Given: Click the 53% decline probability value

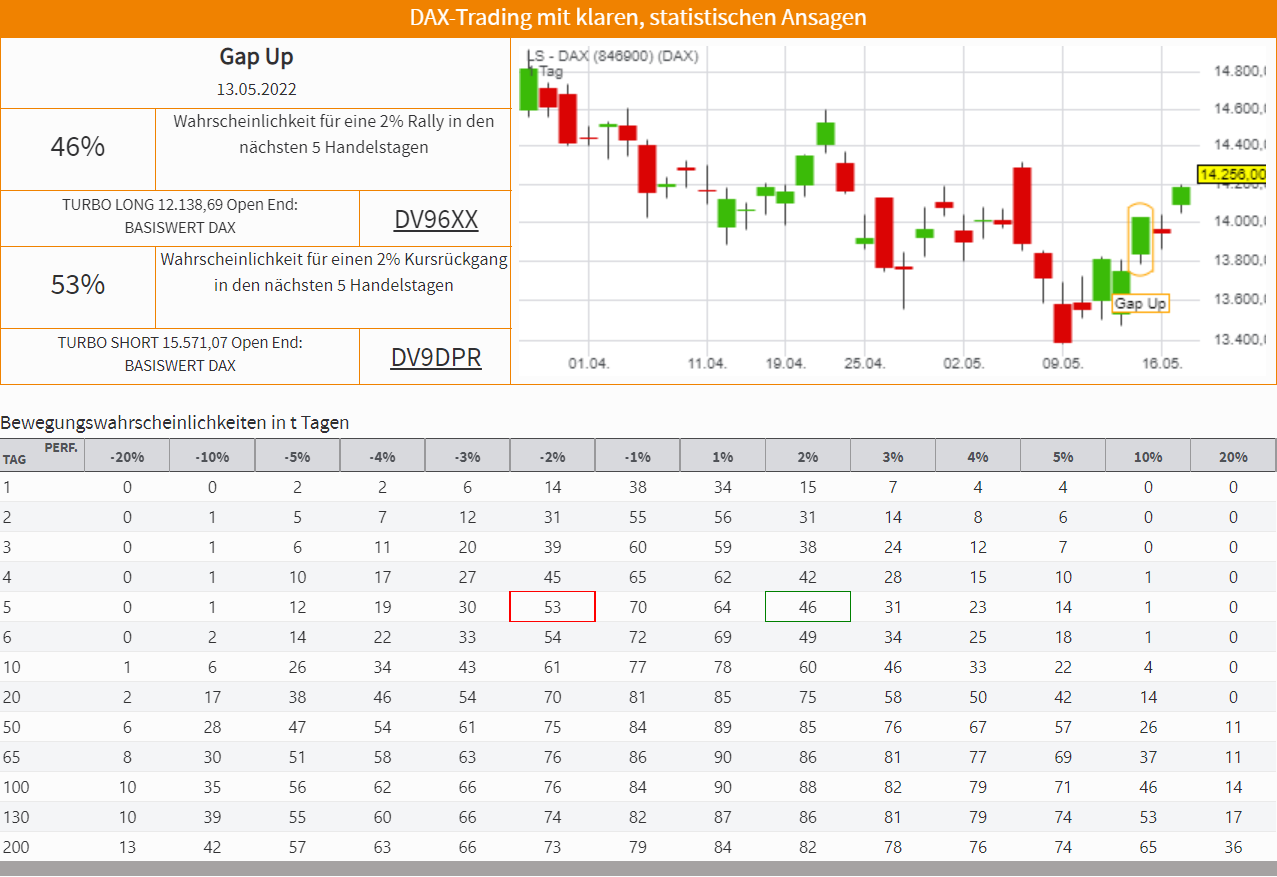Looking at the screenshot, I should [x=78, y=285].
